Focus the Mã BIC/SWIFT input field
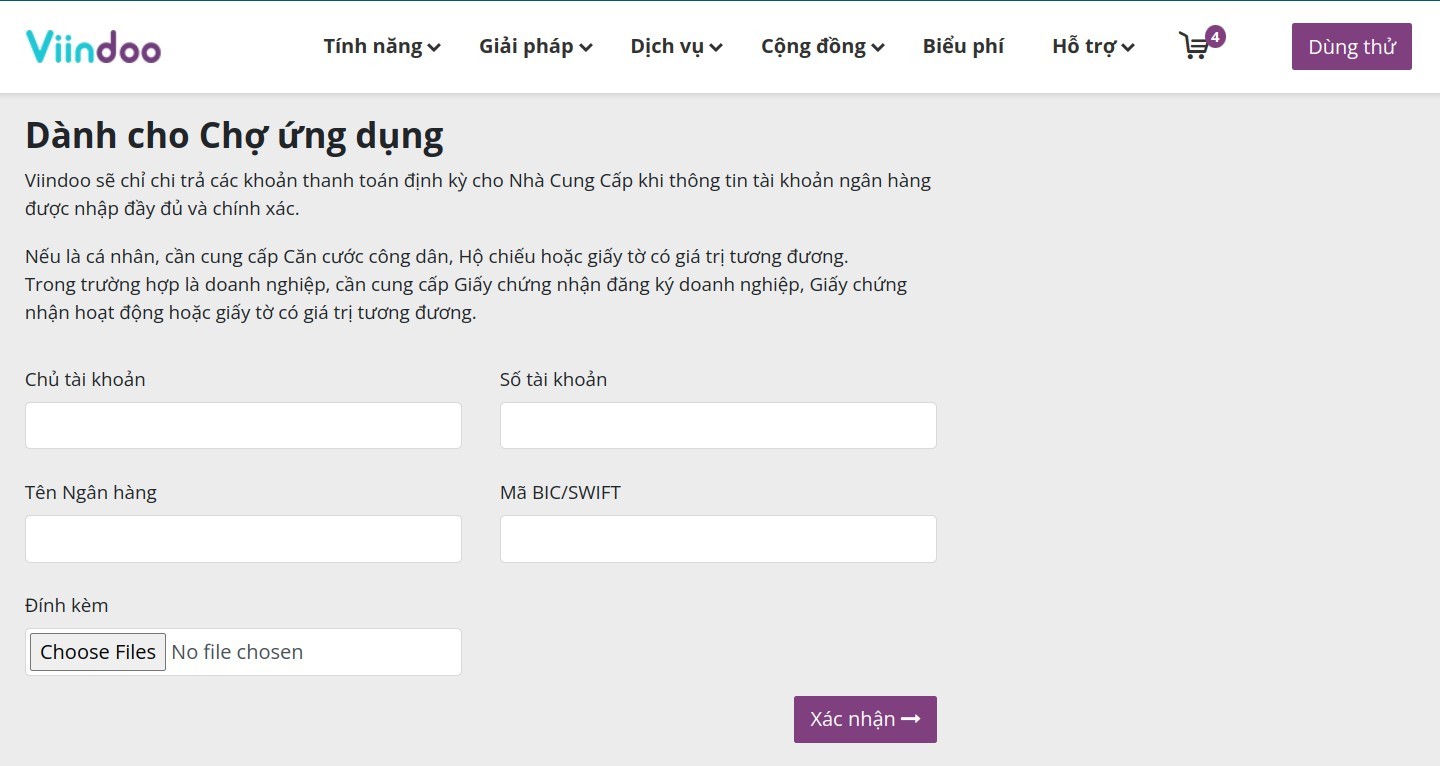Screen dimensions: 1440x766 [718, 539]
